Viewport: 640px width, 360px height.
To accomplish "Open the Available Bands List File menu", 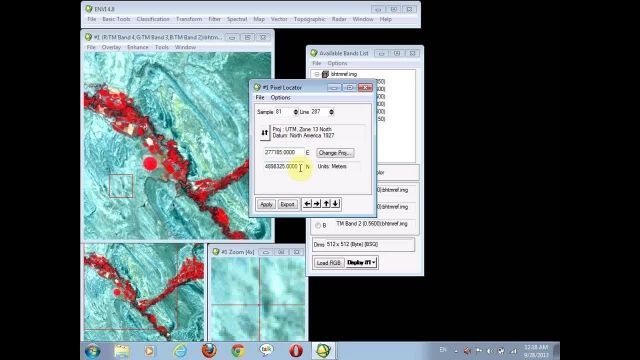I will (x=317, y=63).
